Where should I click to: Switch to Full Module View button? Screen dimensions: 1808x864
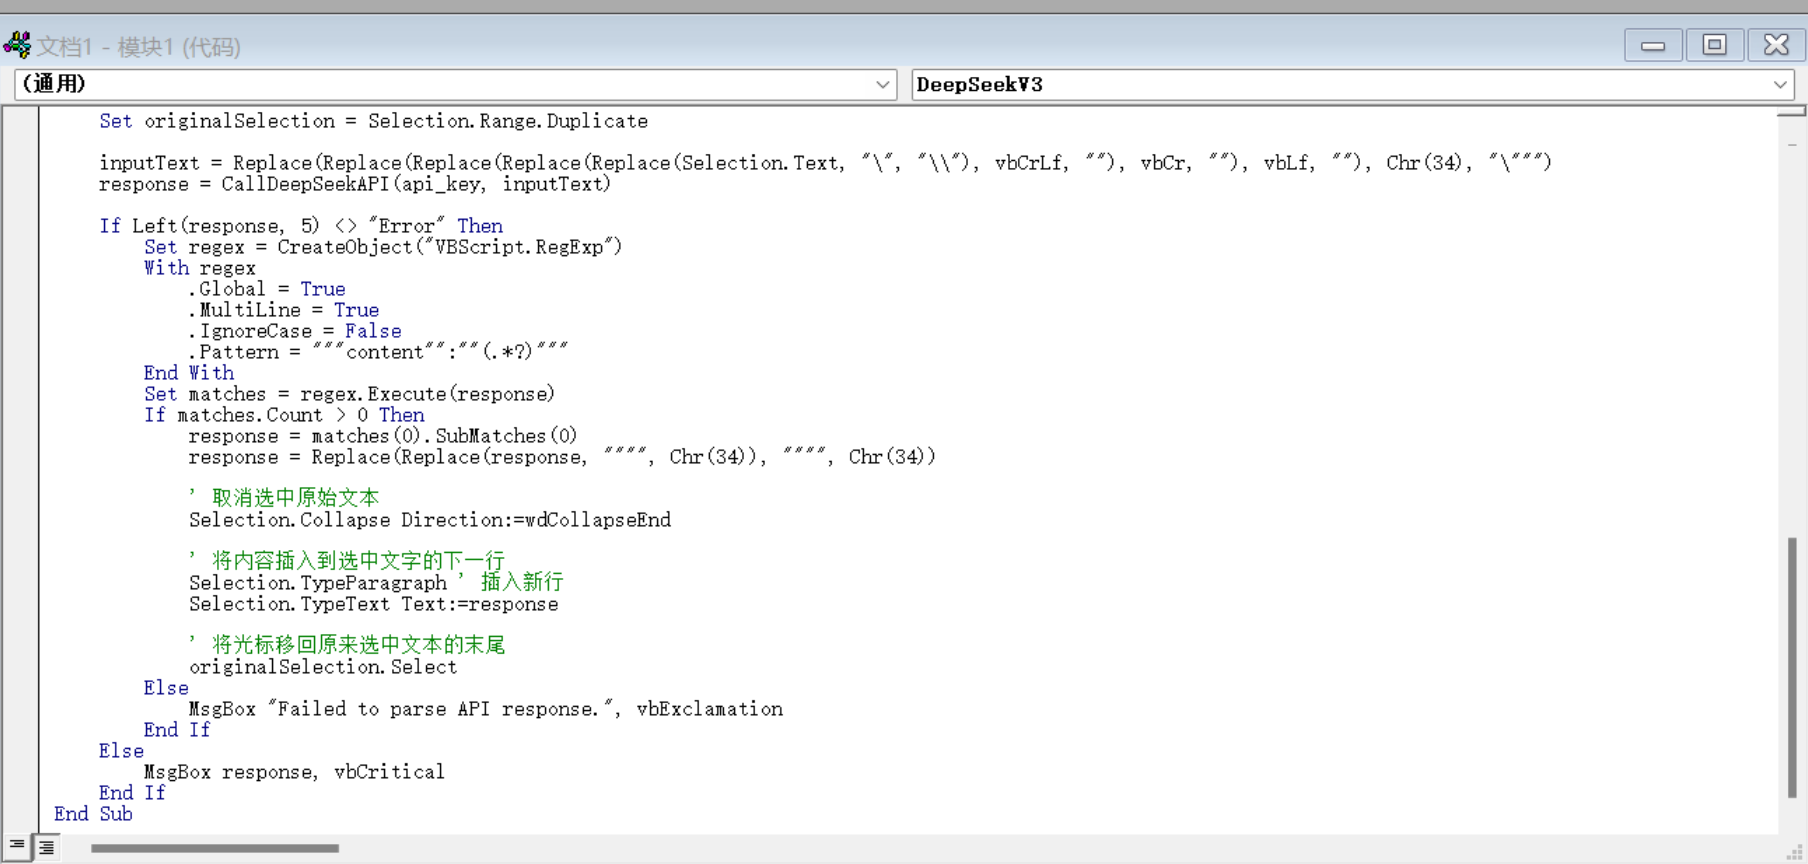[x=46, y=847]
